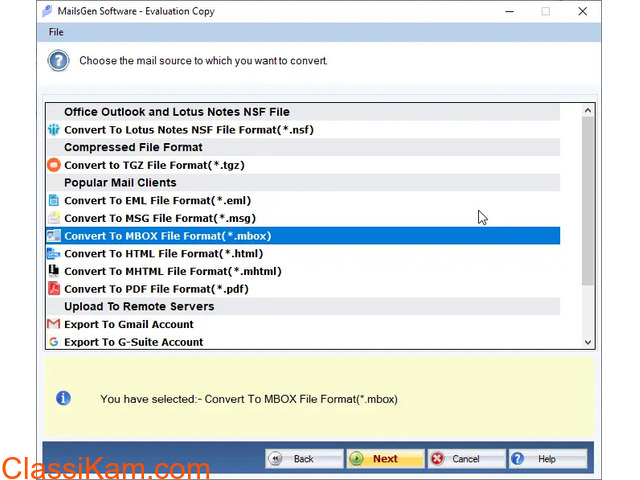Click the Popular Mail Clients header

[x=302, y=182]
